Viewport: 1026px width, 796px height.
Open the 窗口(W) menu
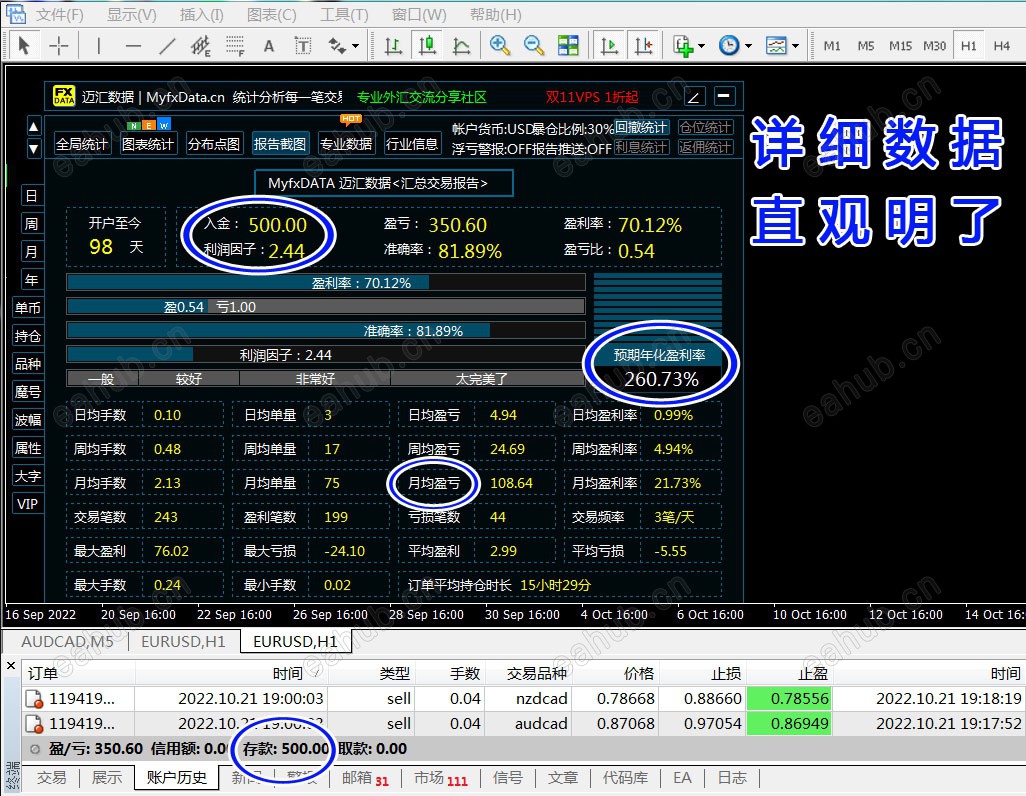[x=419, y=14]
